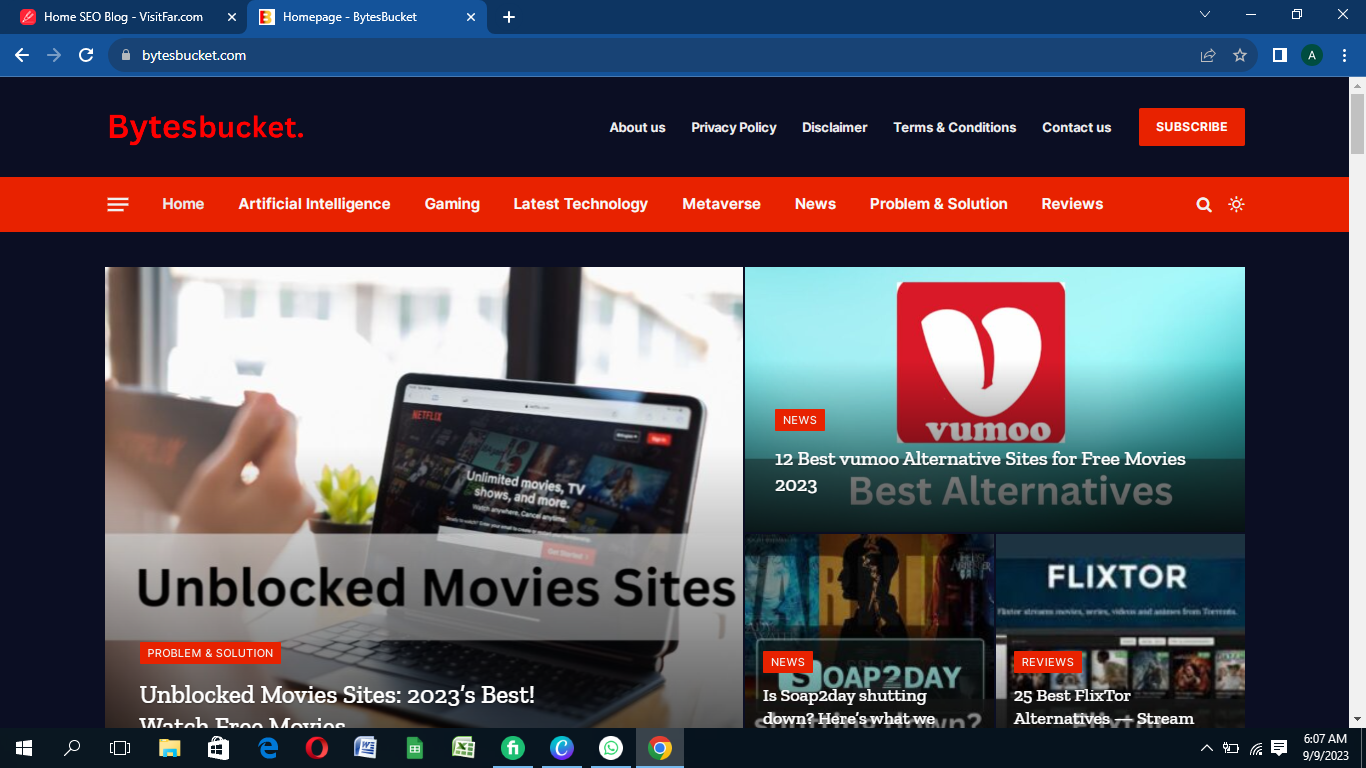Toggle dark mode with the sun icon
The width and height of the screenshot is (1366, 768).
click(1237, 204)
